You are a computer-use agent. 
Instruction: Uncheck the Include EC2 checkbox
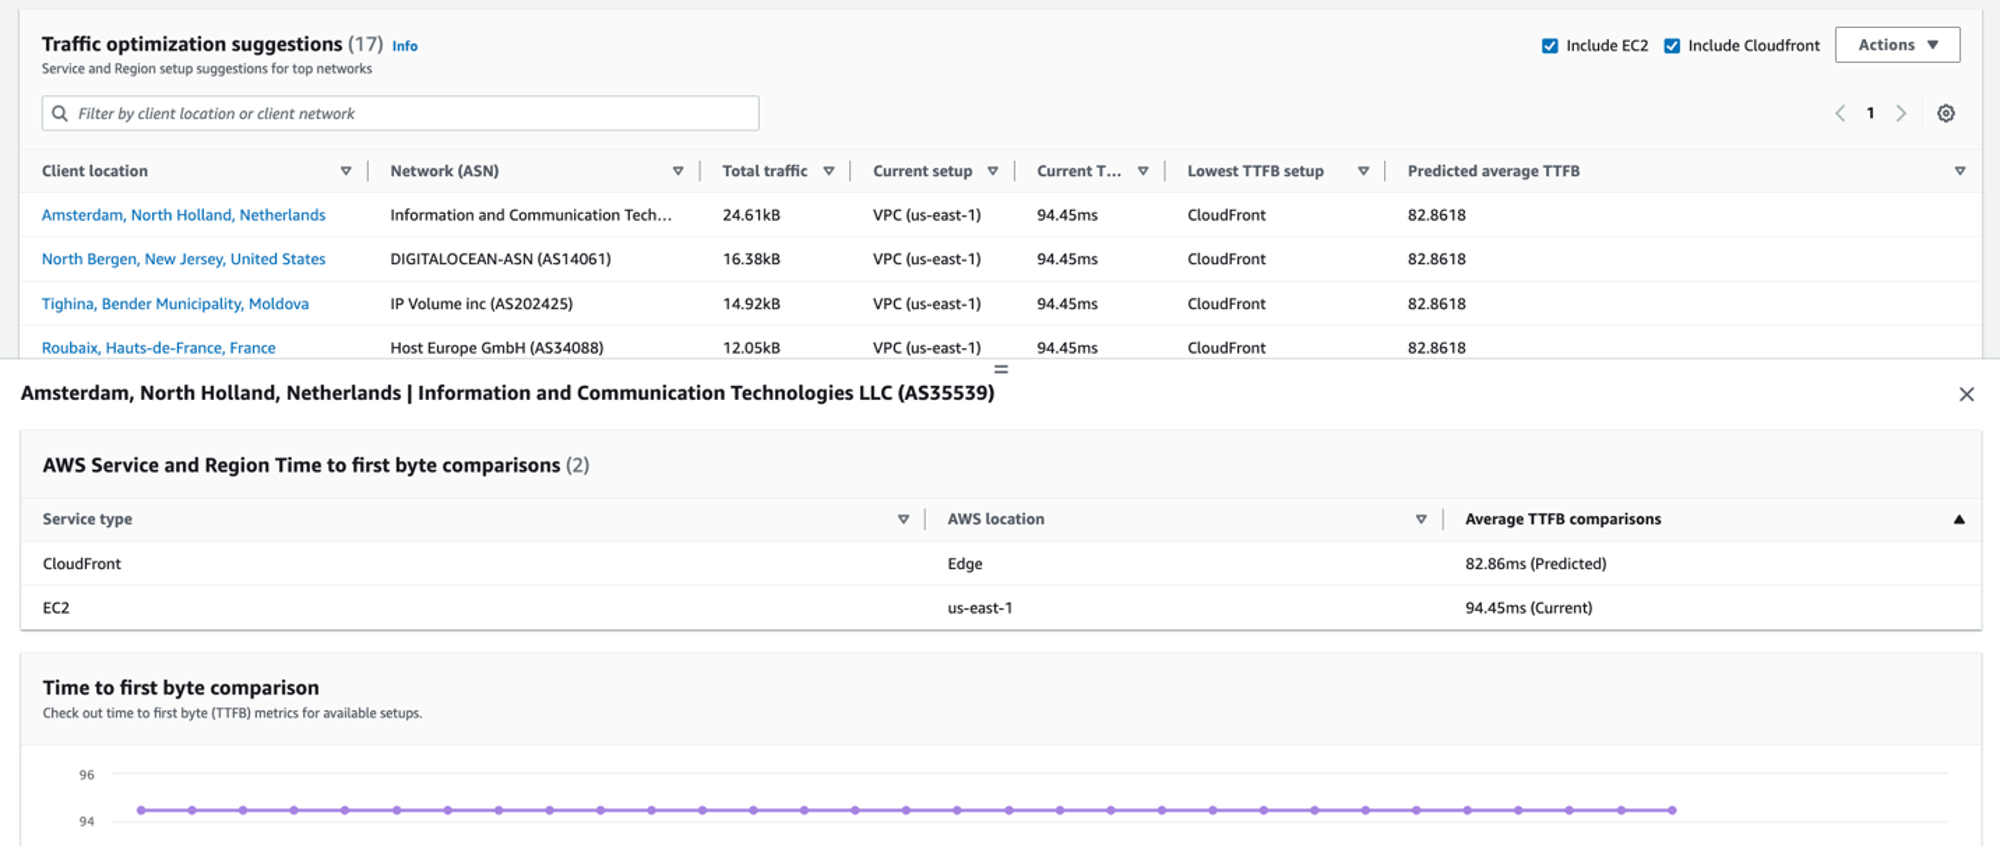[x=1550, y=46]
